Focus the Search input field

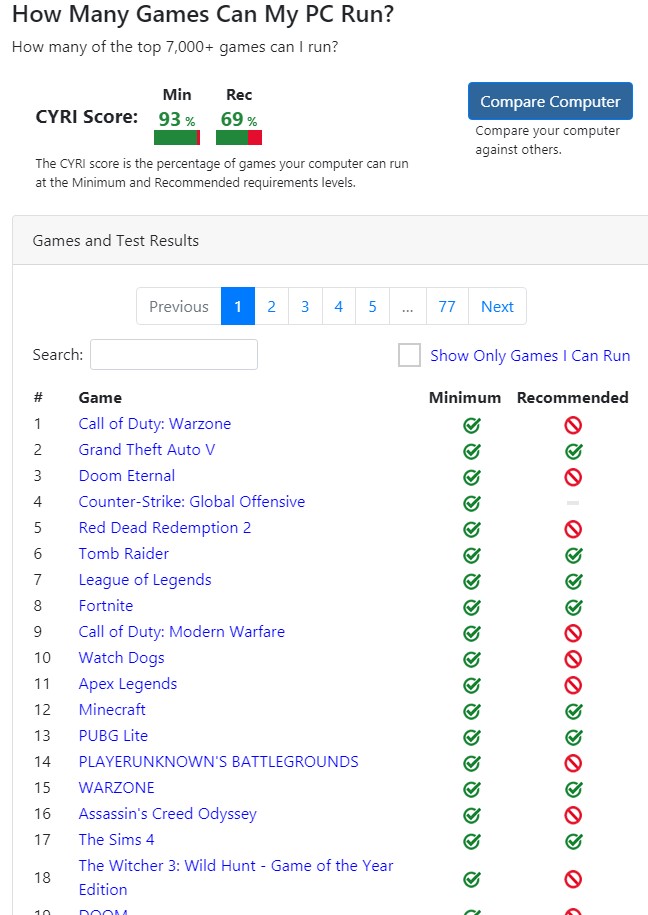(174, 354)
